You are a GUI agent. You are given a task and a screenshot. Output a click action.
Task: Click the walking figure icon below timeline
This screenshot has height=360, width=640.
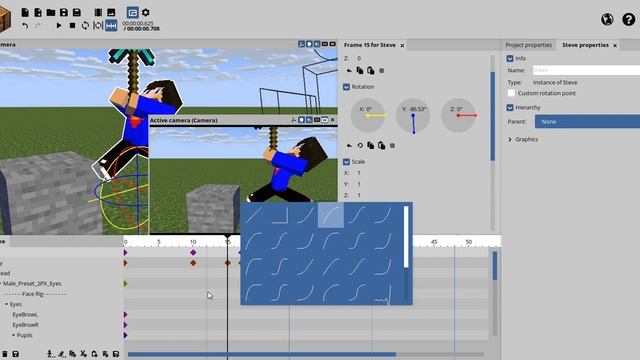50,354
